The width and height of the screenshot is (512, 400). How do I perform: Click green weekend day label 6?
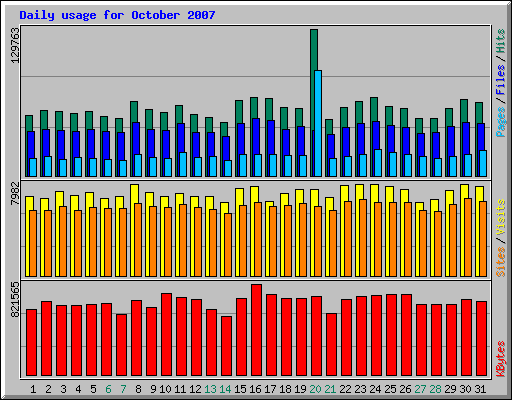coord(108,389)
